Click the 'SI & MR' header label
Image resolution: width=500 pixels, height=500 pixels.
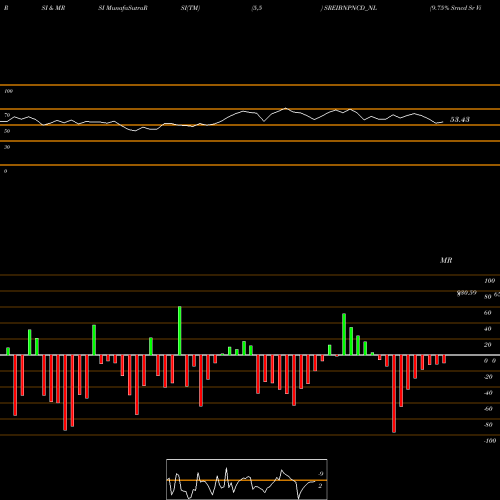click(53, 8)
